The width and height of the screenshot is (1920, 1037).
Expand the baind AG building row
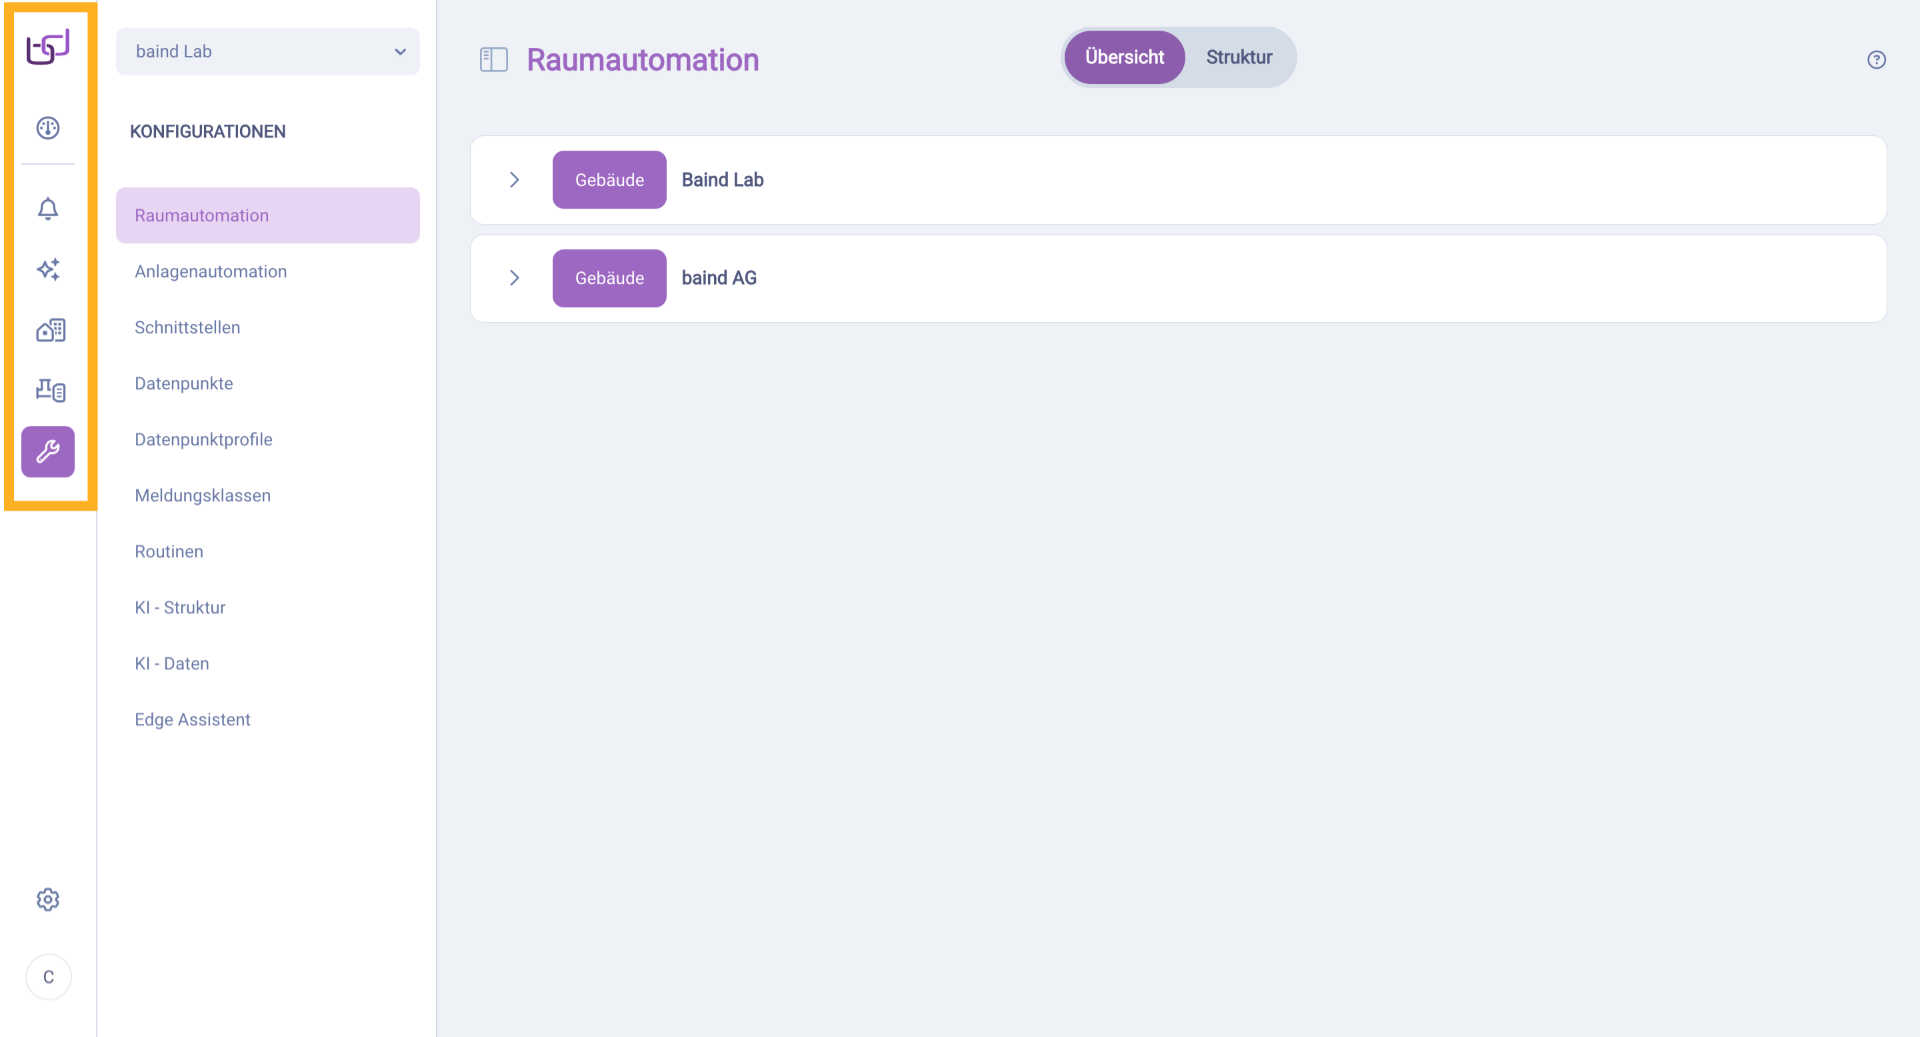tap(515, 278)
